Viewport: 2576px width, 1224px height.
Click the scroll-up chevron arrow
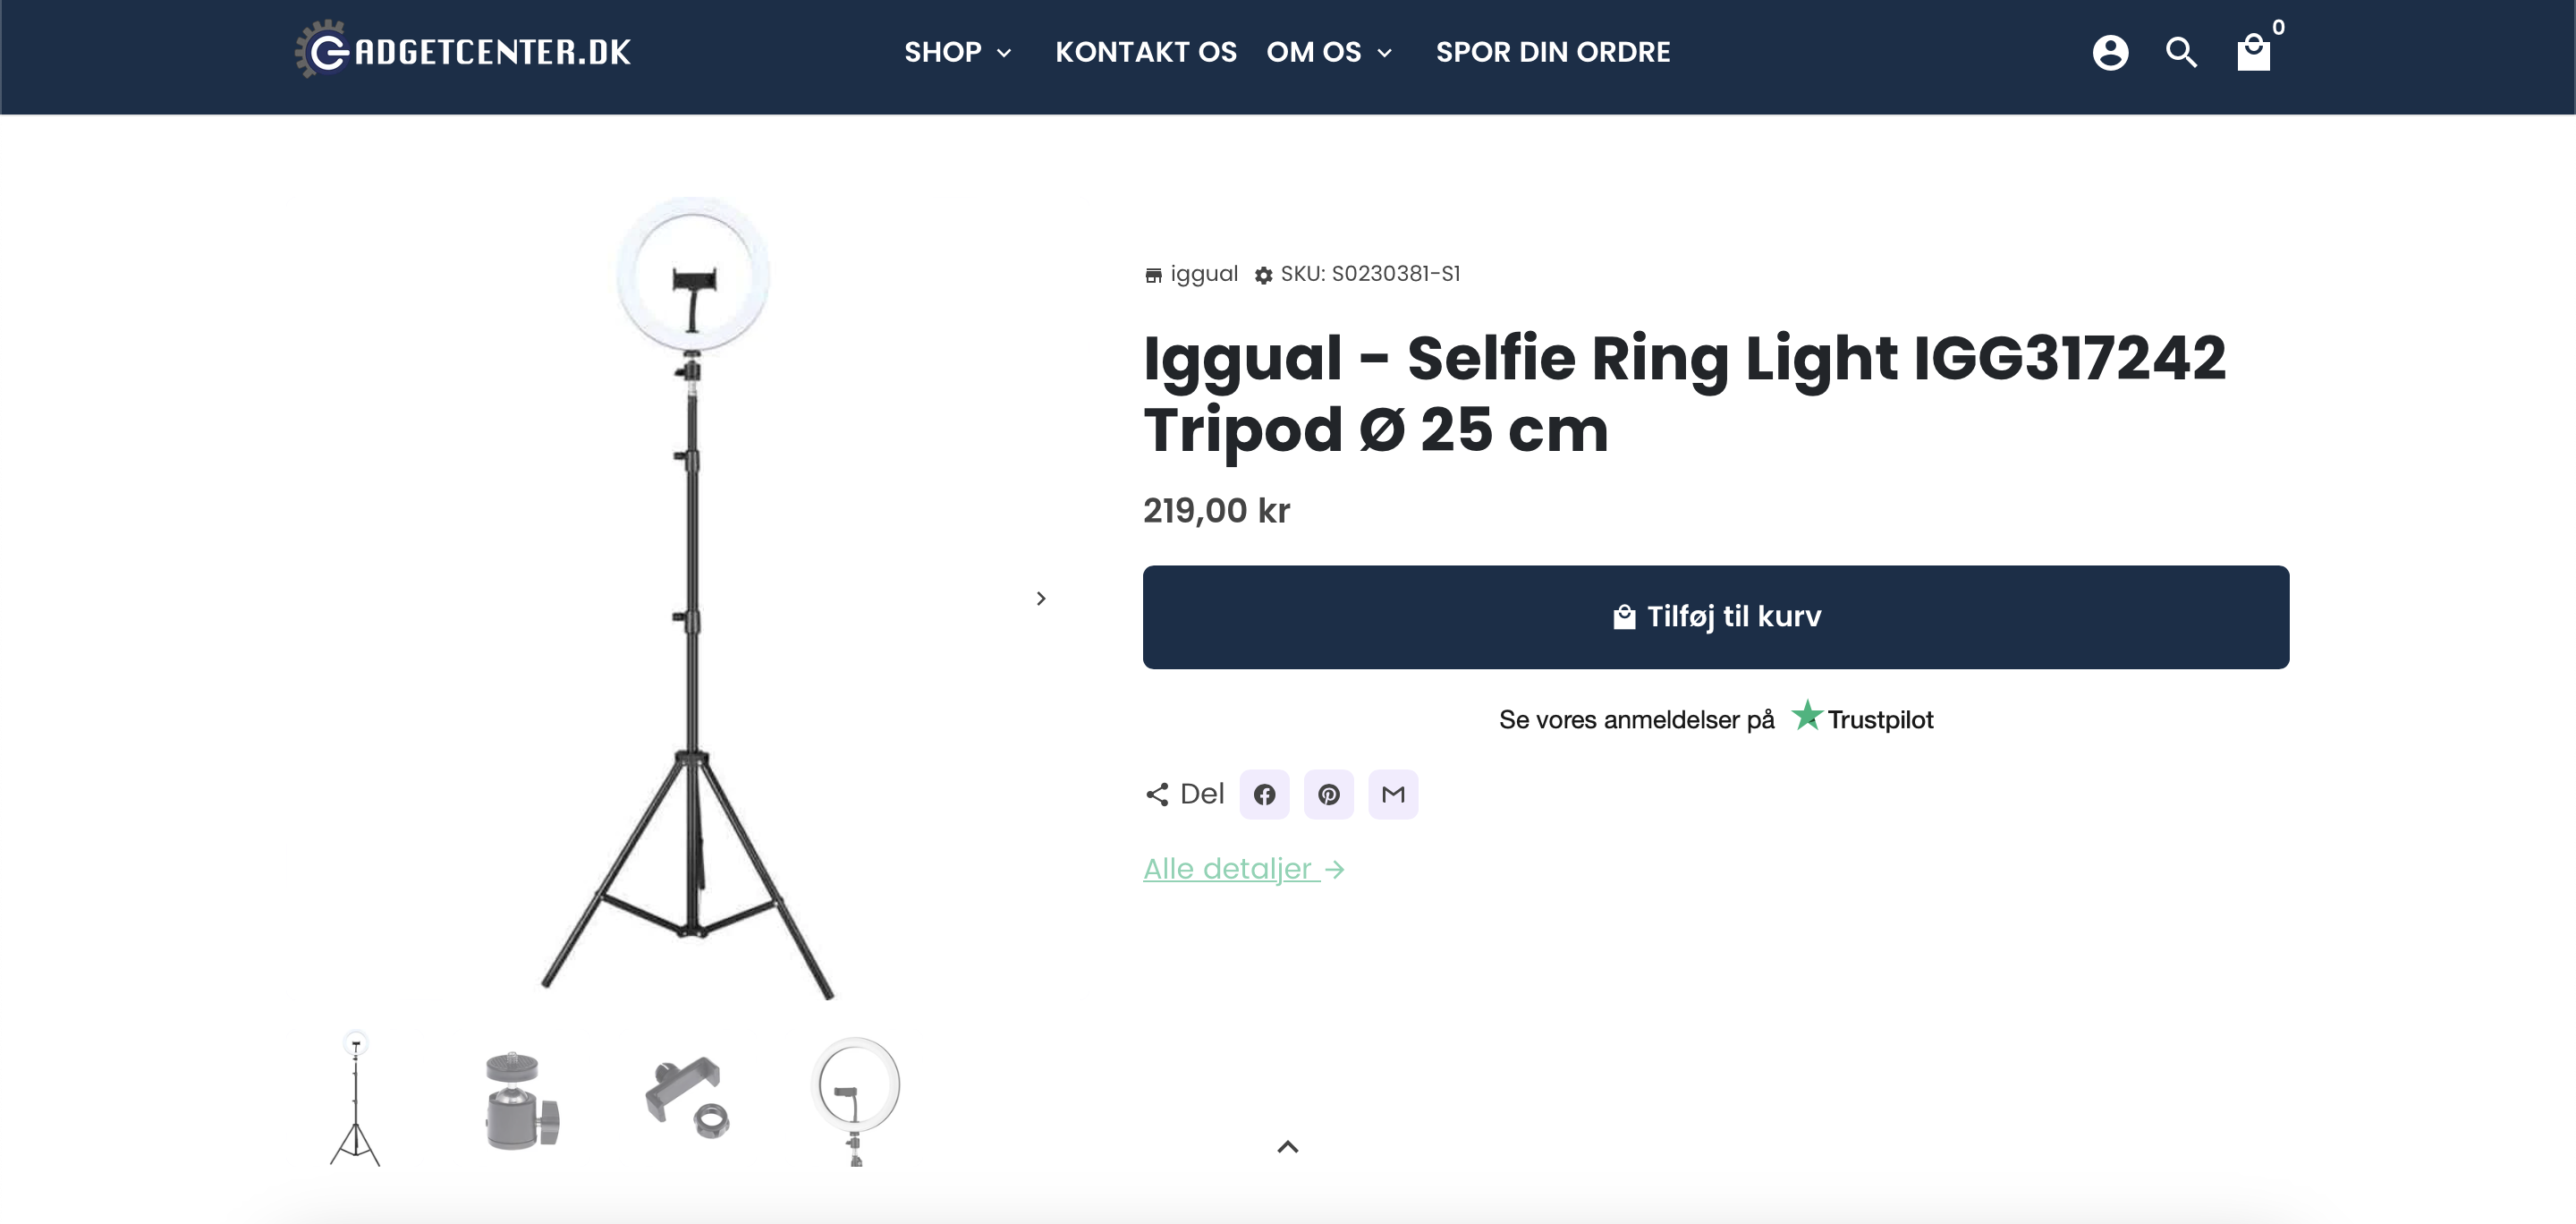coord(1288,1146)
